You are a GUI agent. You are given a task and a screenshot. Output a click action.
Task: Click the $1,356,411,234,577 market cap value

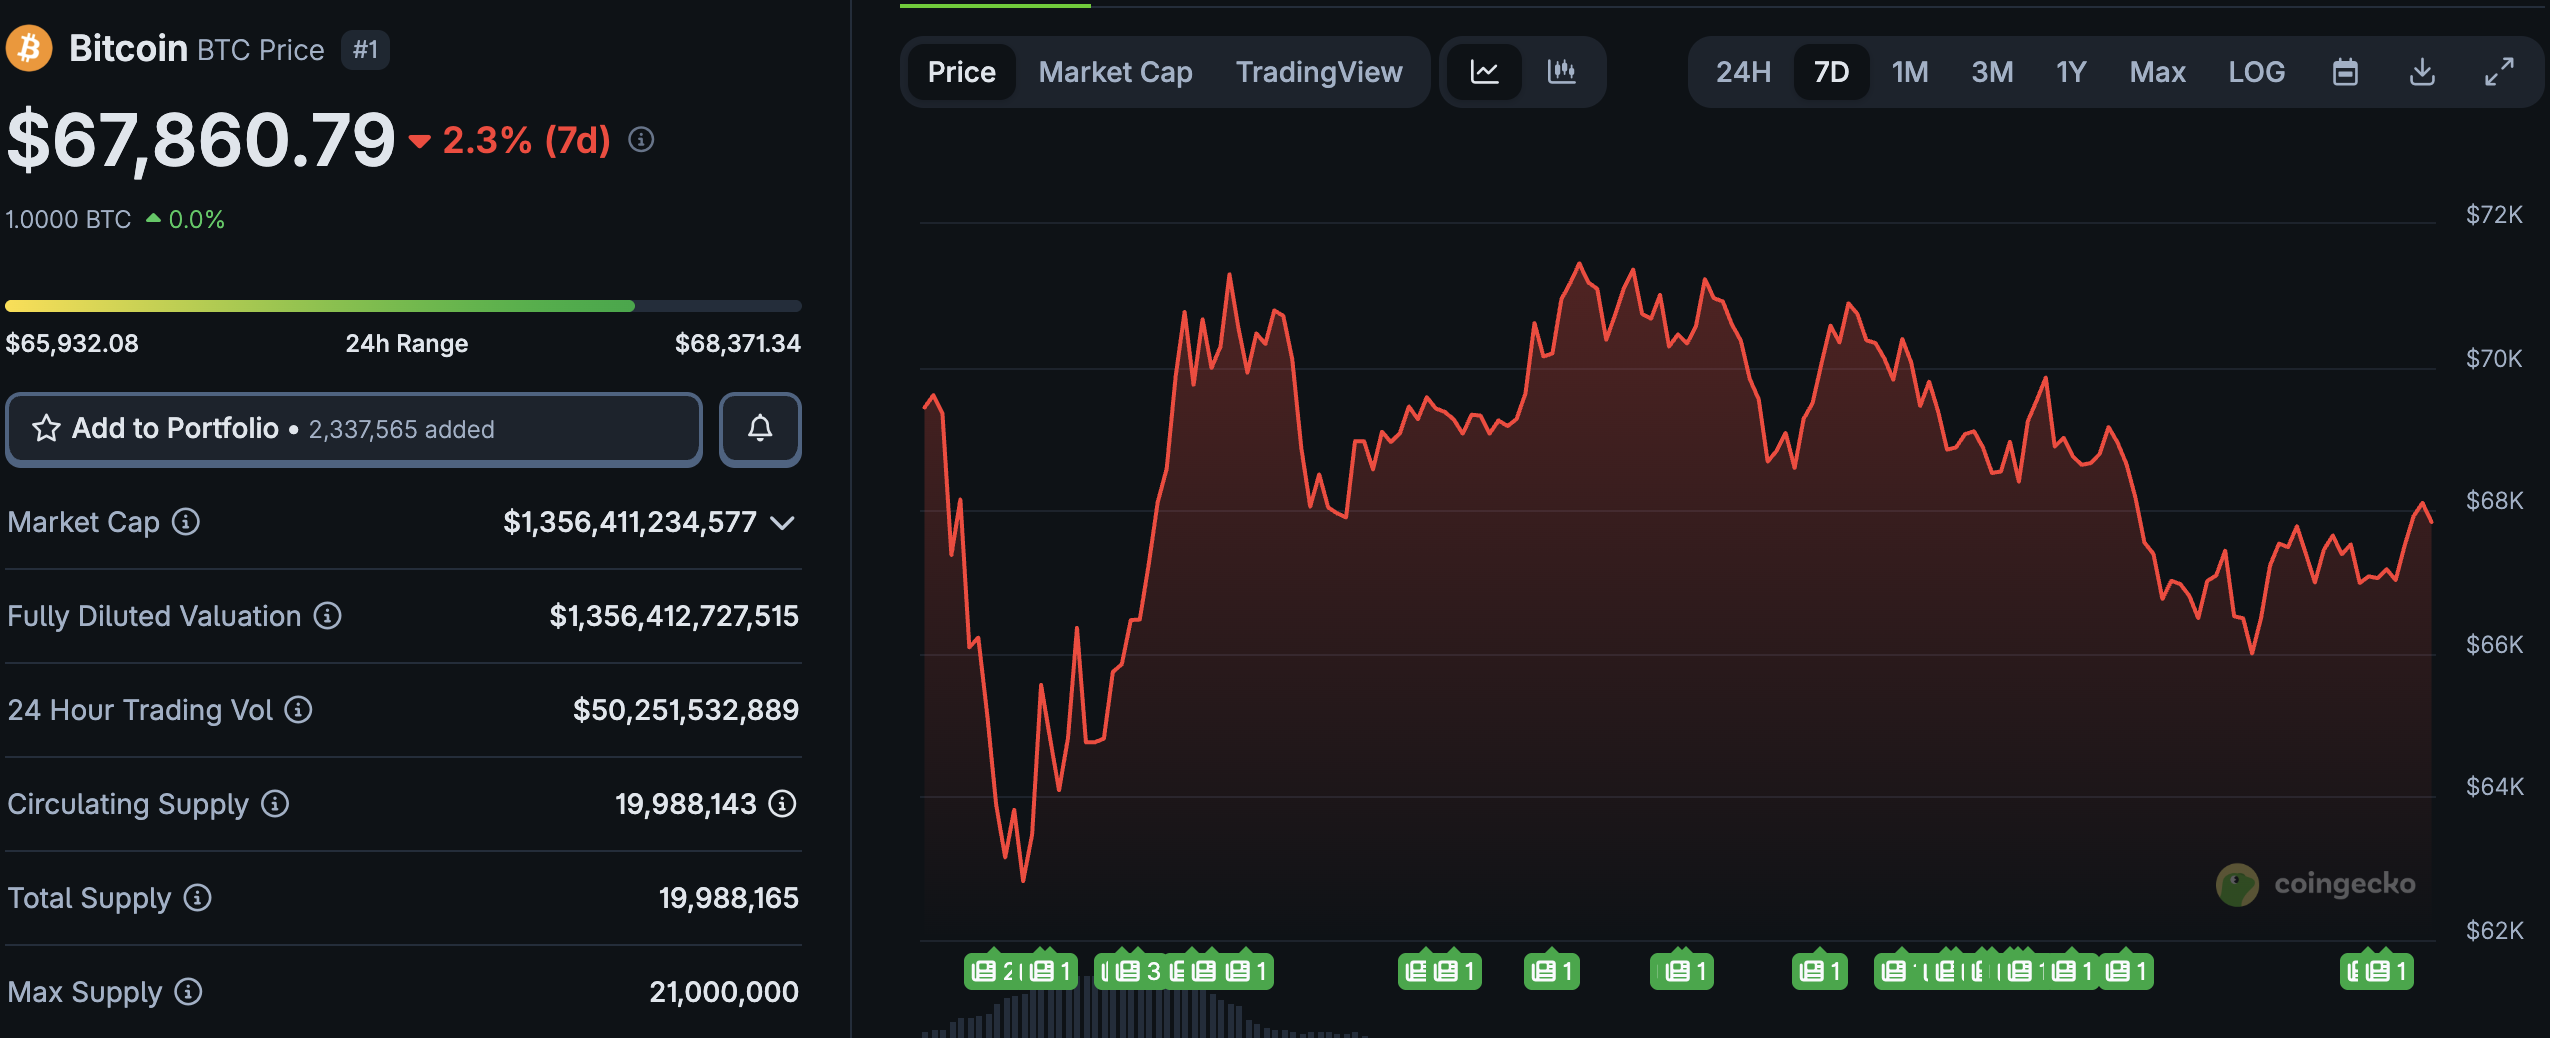[630, 522]
